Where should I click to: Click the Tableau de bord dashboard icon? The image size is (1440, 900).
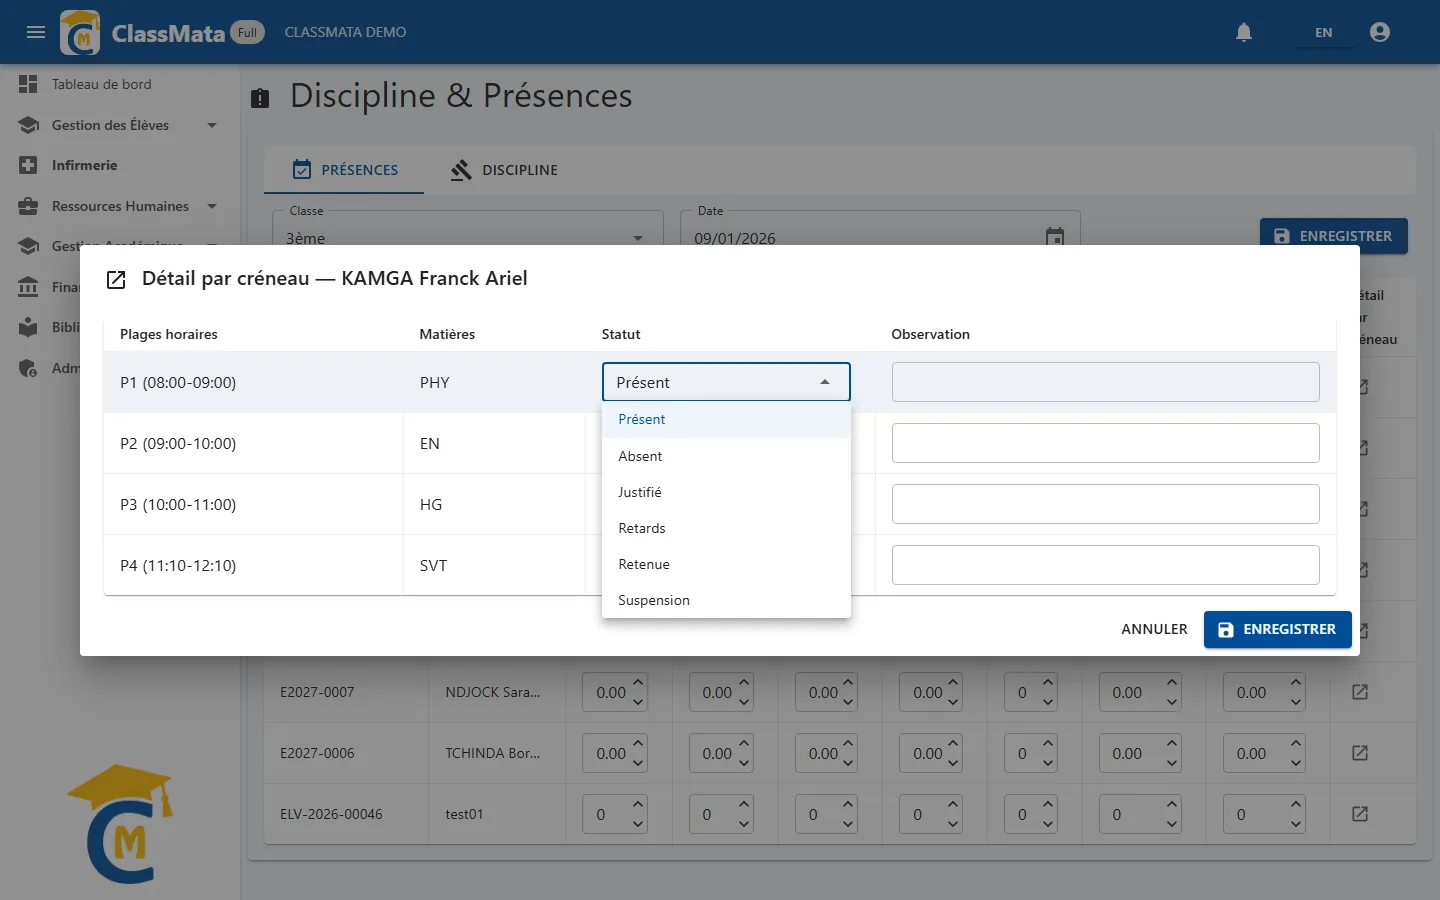[28, 84]
